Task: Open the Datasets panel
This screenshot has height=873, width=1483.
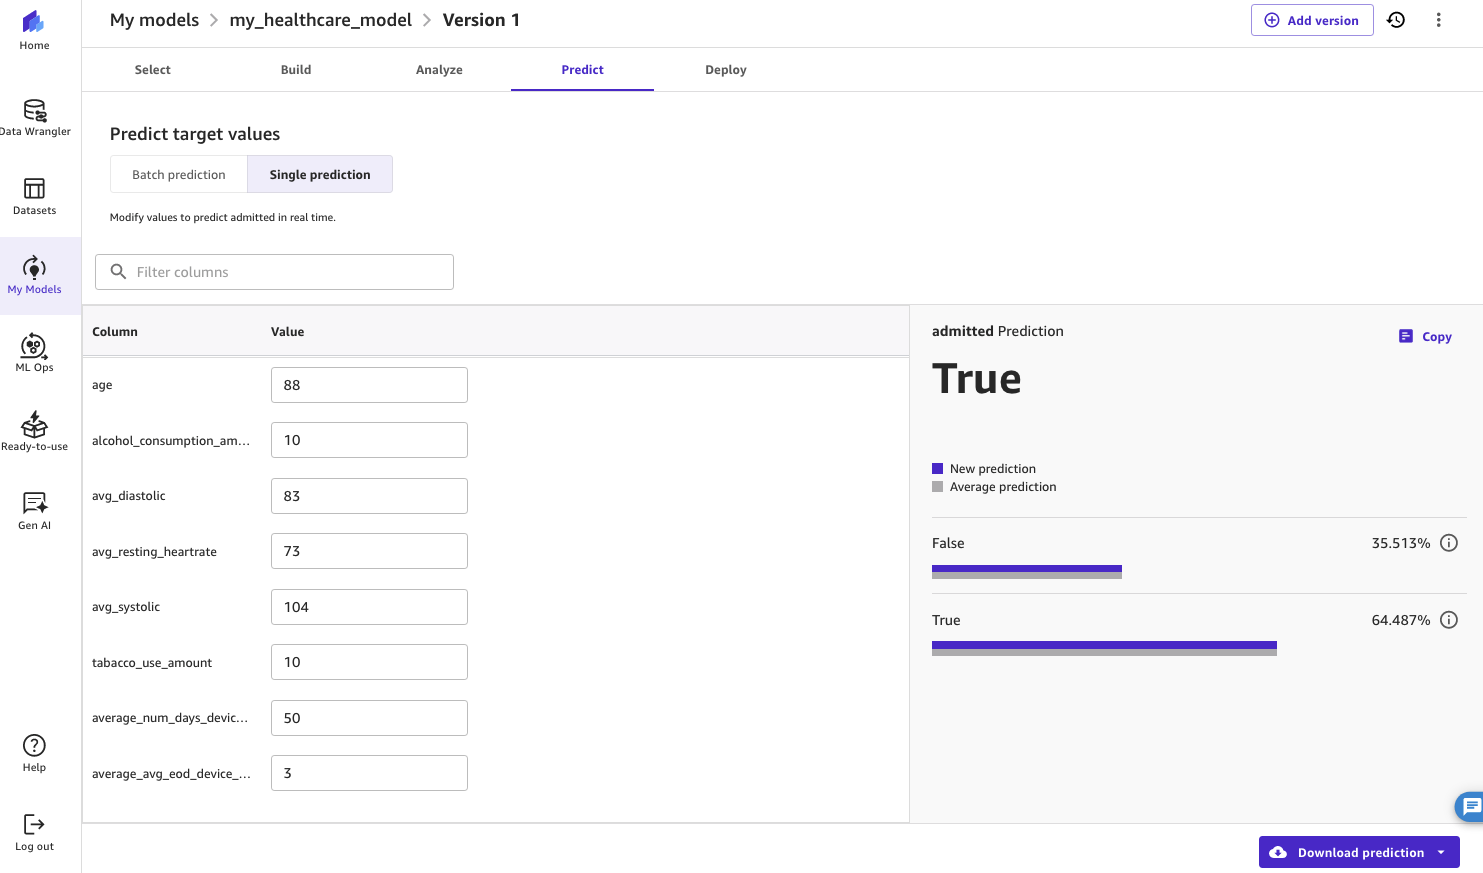Action: click(34, 196)
